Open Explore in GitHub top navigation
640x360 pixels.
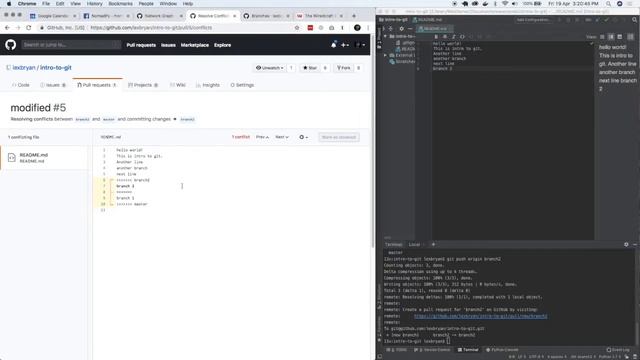coord(222,45)
